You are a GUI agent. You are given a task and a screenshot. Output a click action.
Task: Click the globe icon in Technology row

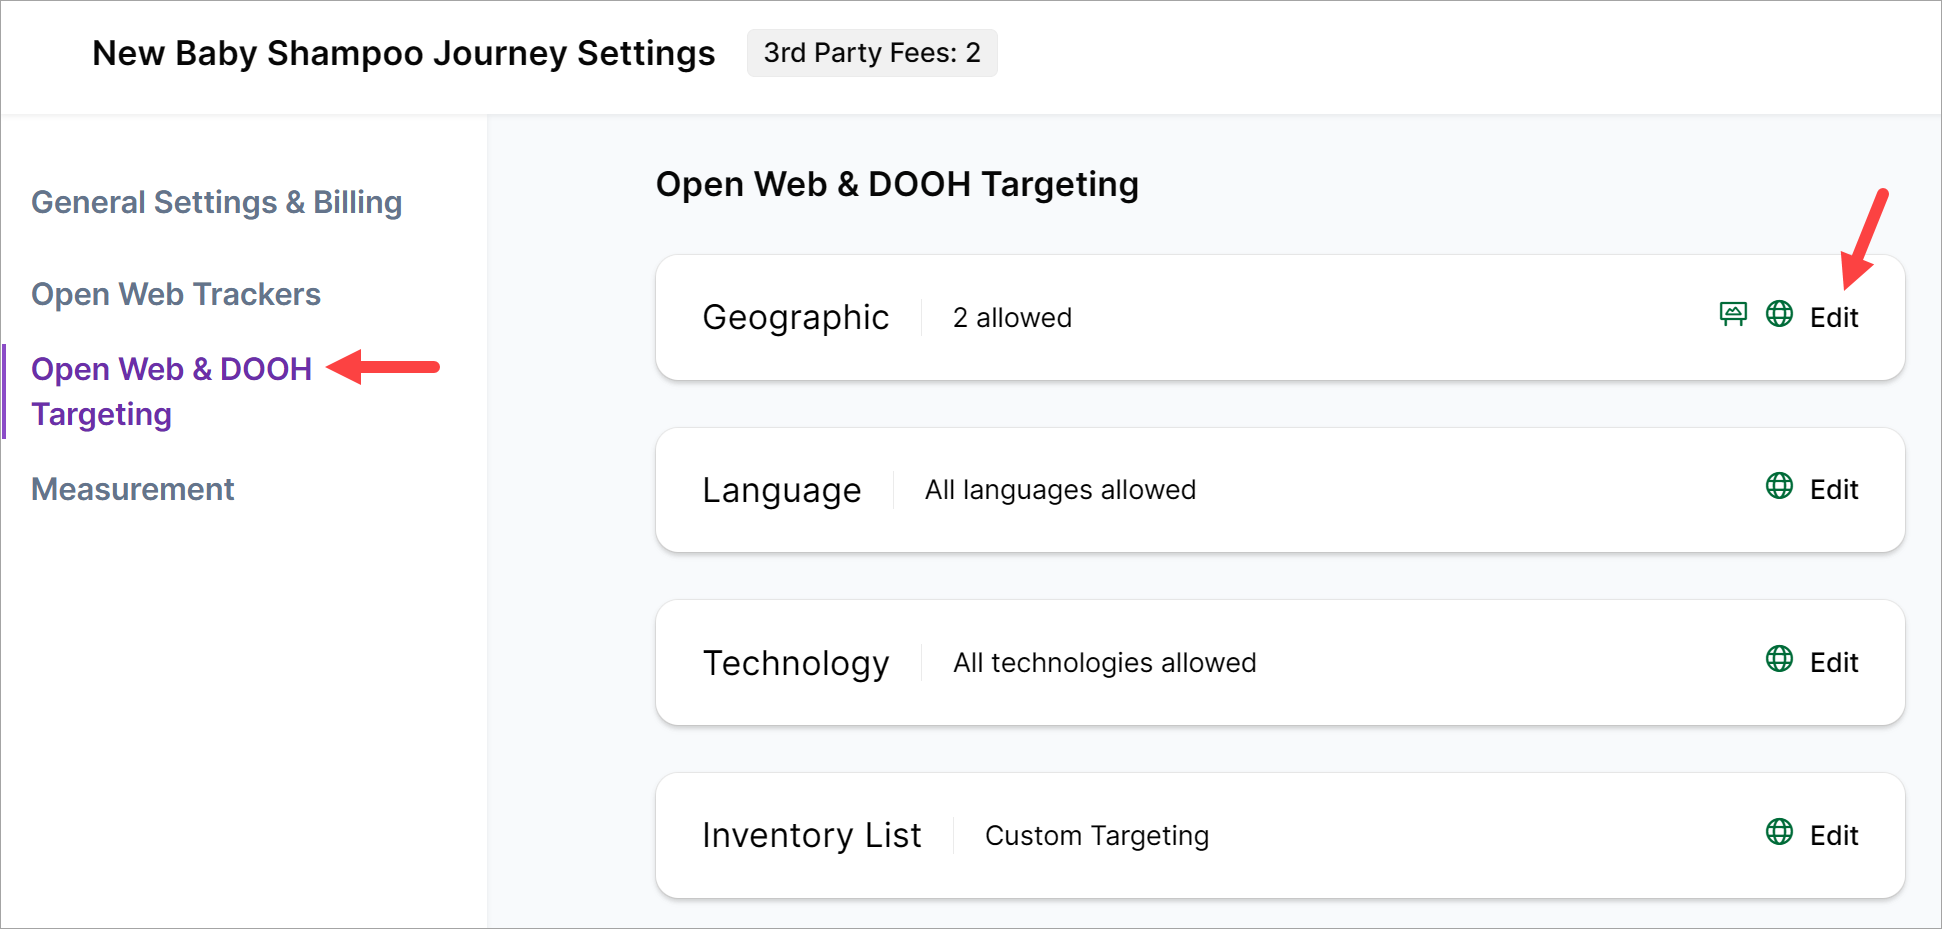[1779, 659]
